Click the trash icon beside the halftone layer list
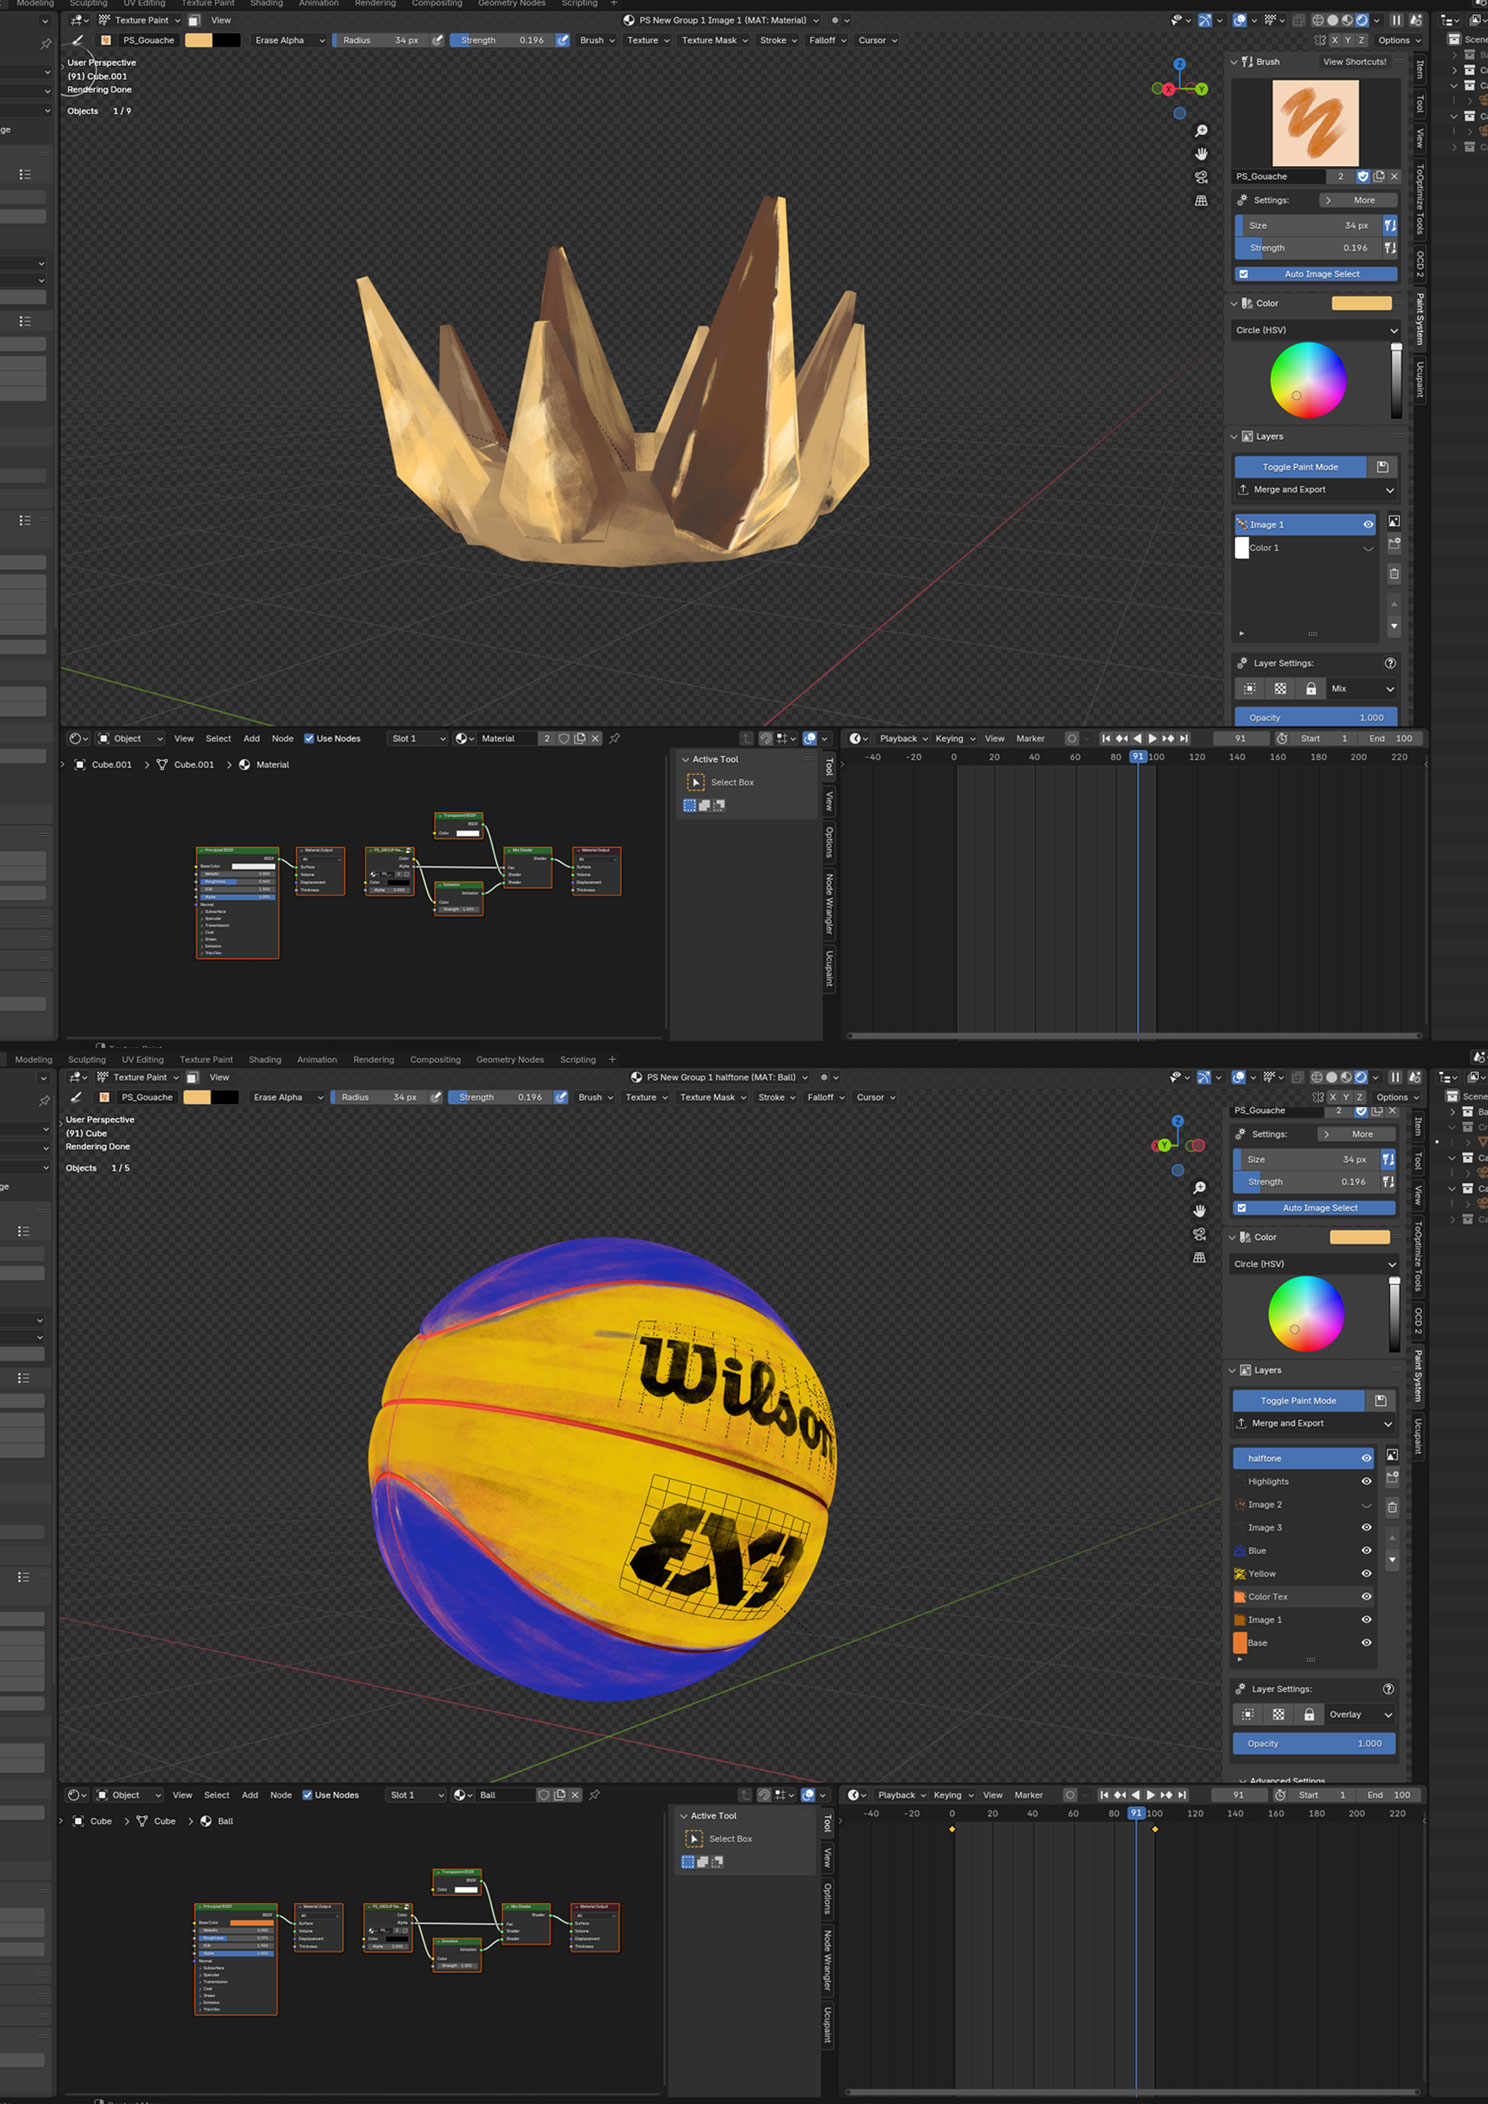 (x=1392, y=1507)
